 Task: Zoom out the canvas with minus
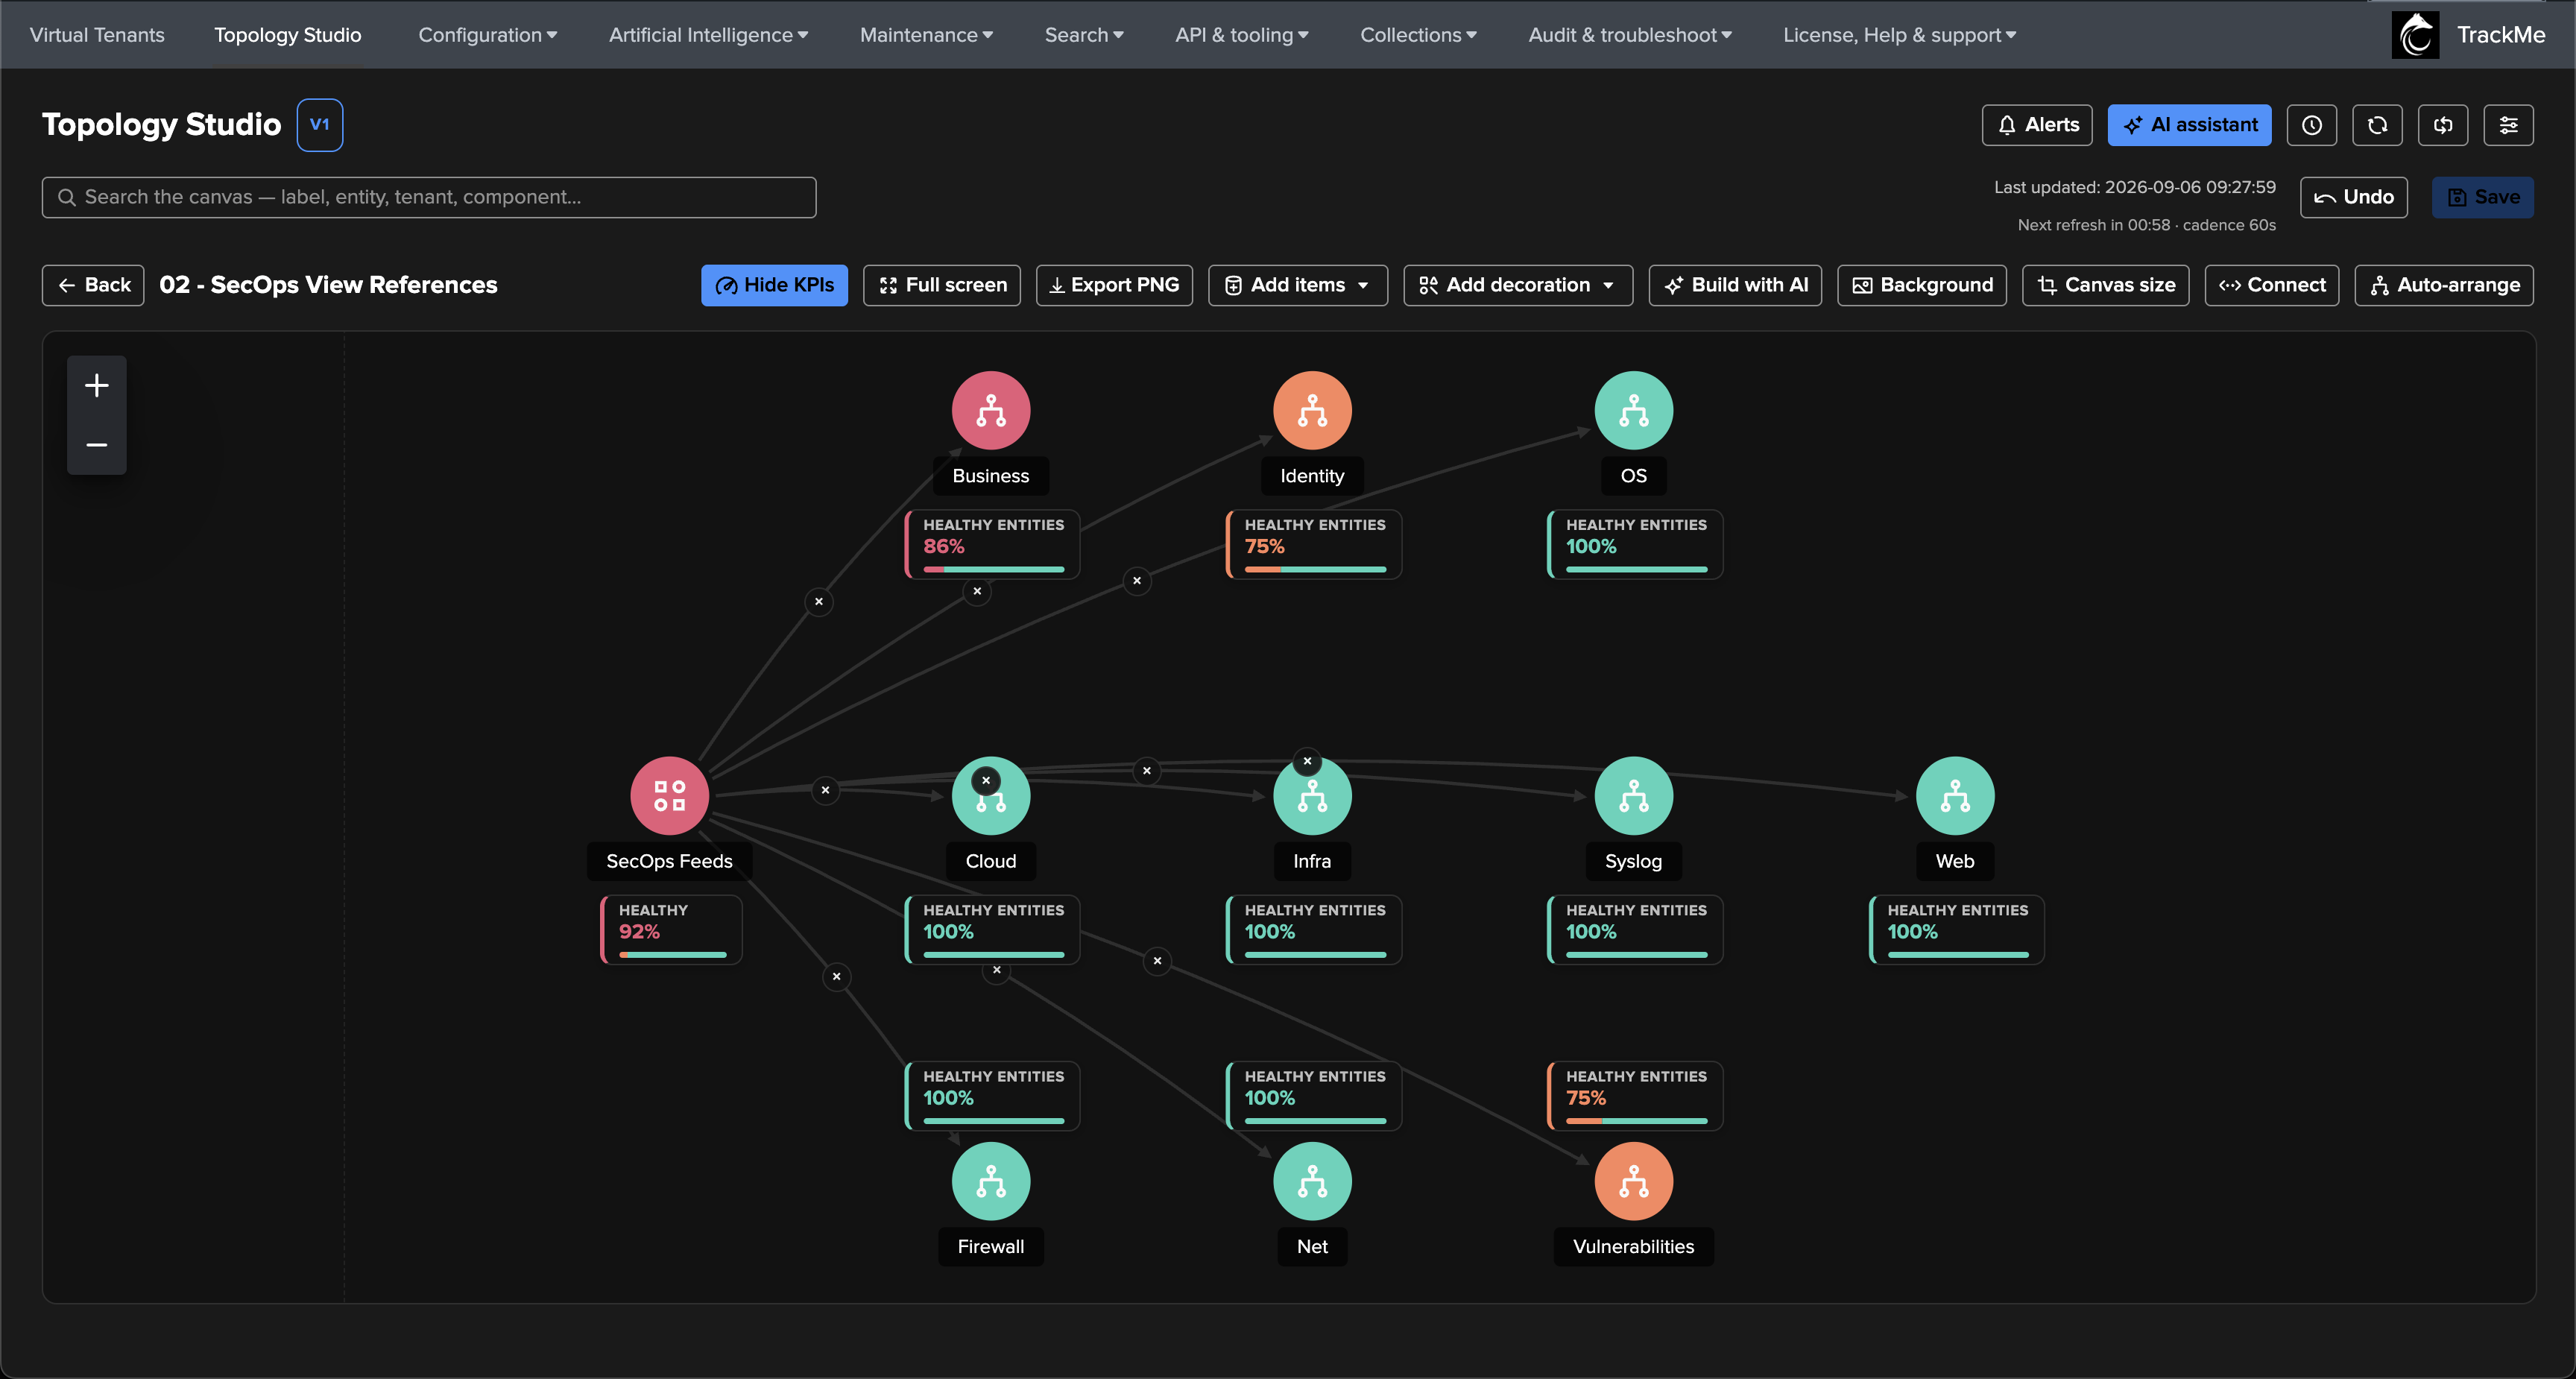97,444
